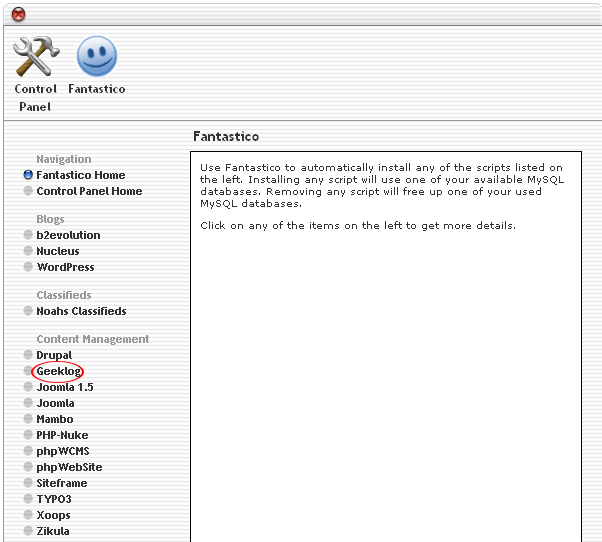Click the Classifieds section heading

tap(64, 295)
